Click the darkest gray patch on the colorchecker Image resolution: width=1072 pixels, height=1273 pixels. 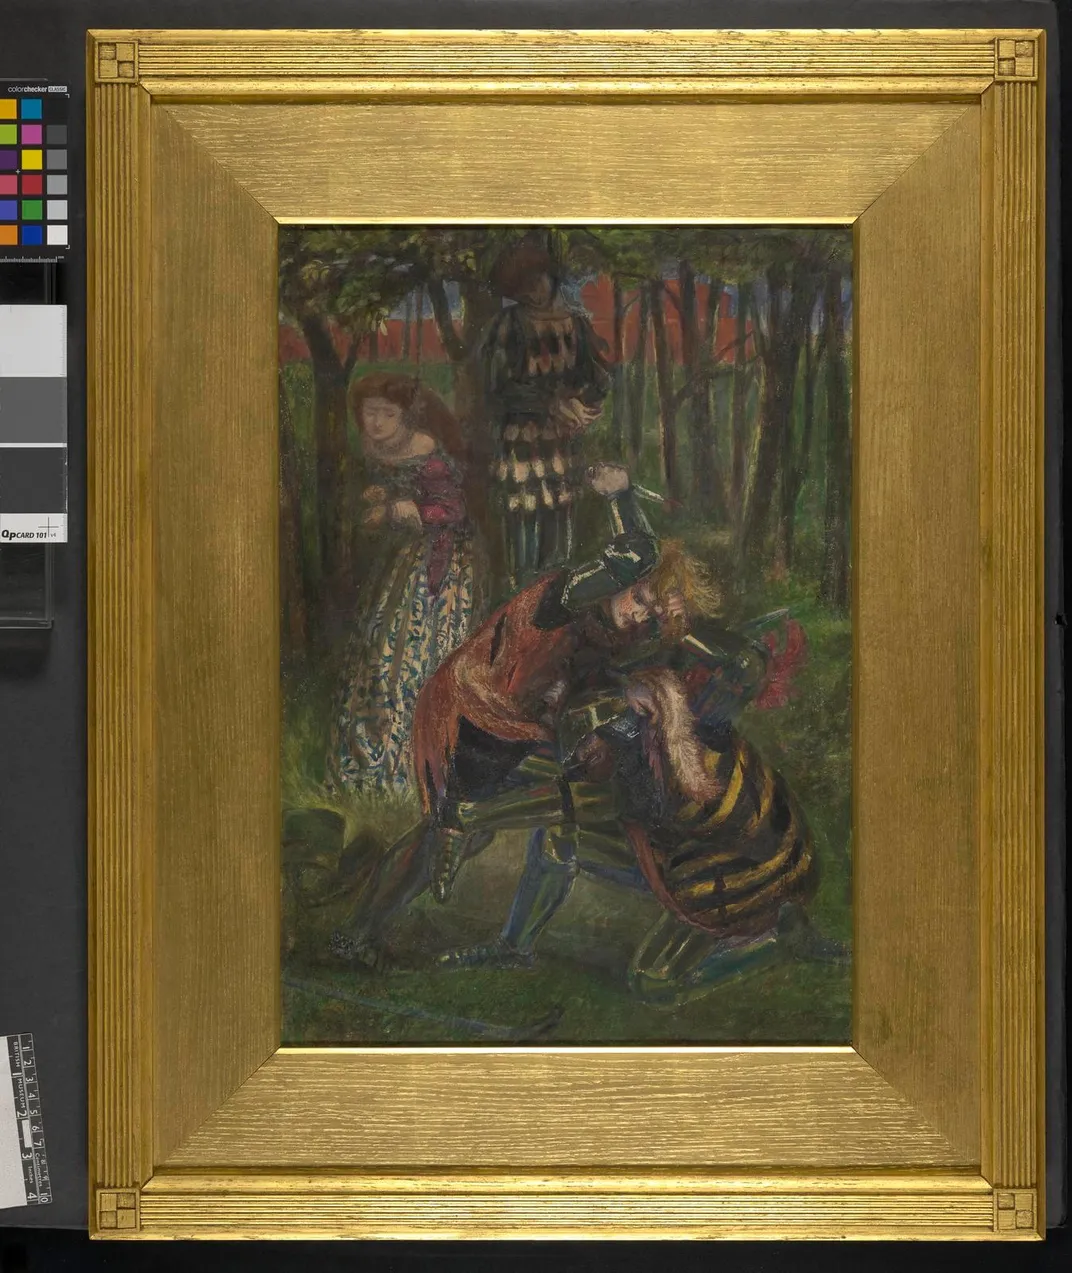point(57,134)
